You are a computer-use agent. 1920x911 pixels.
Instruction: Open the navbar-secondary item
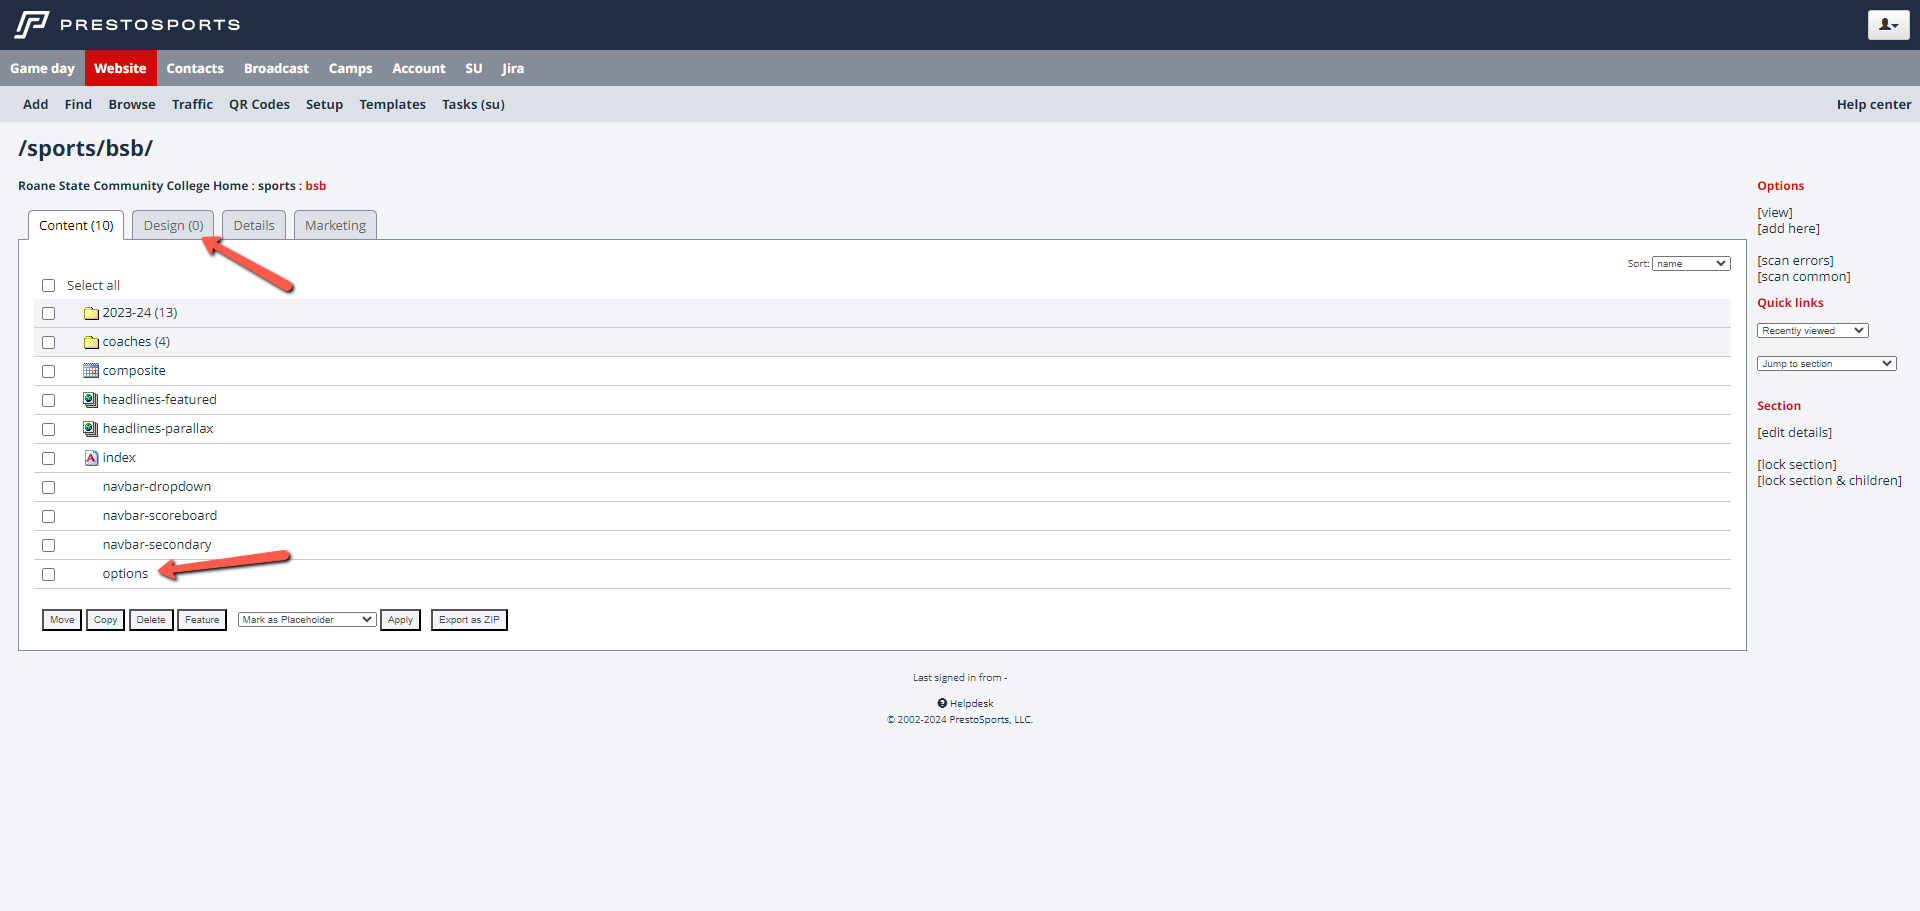pos(157,545)
